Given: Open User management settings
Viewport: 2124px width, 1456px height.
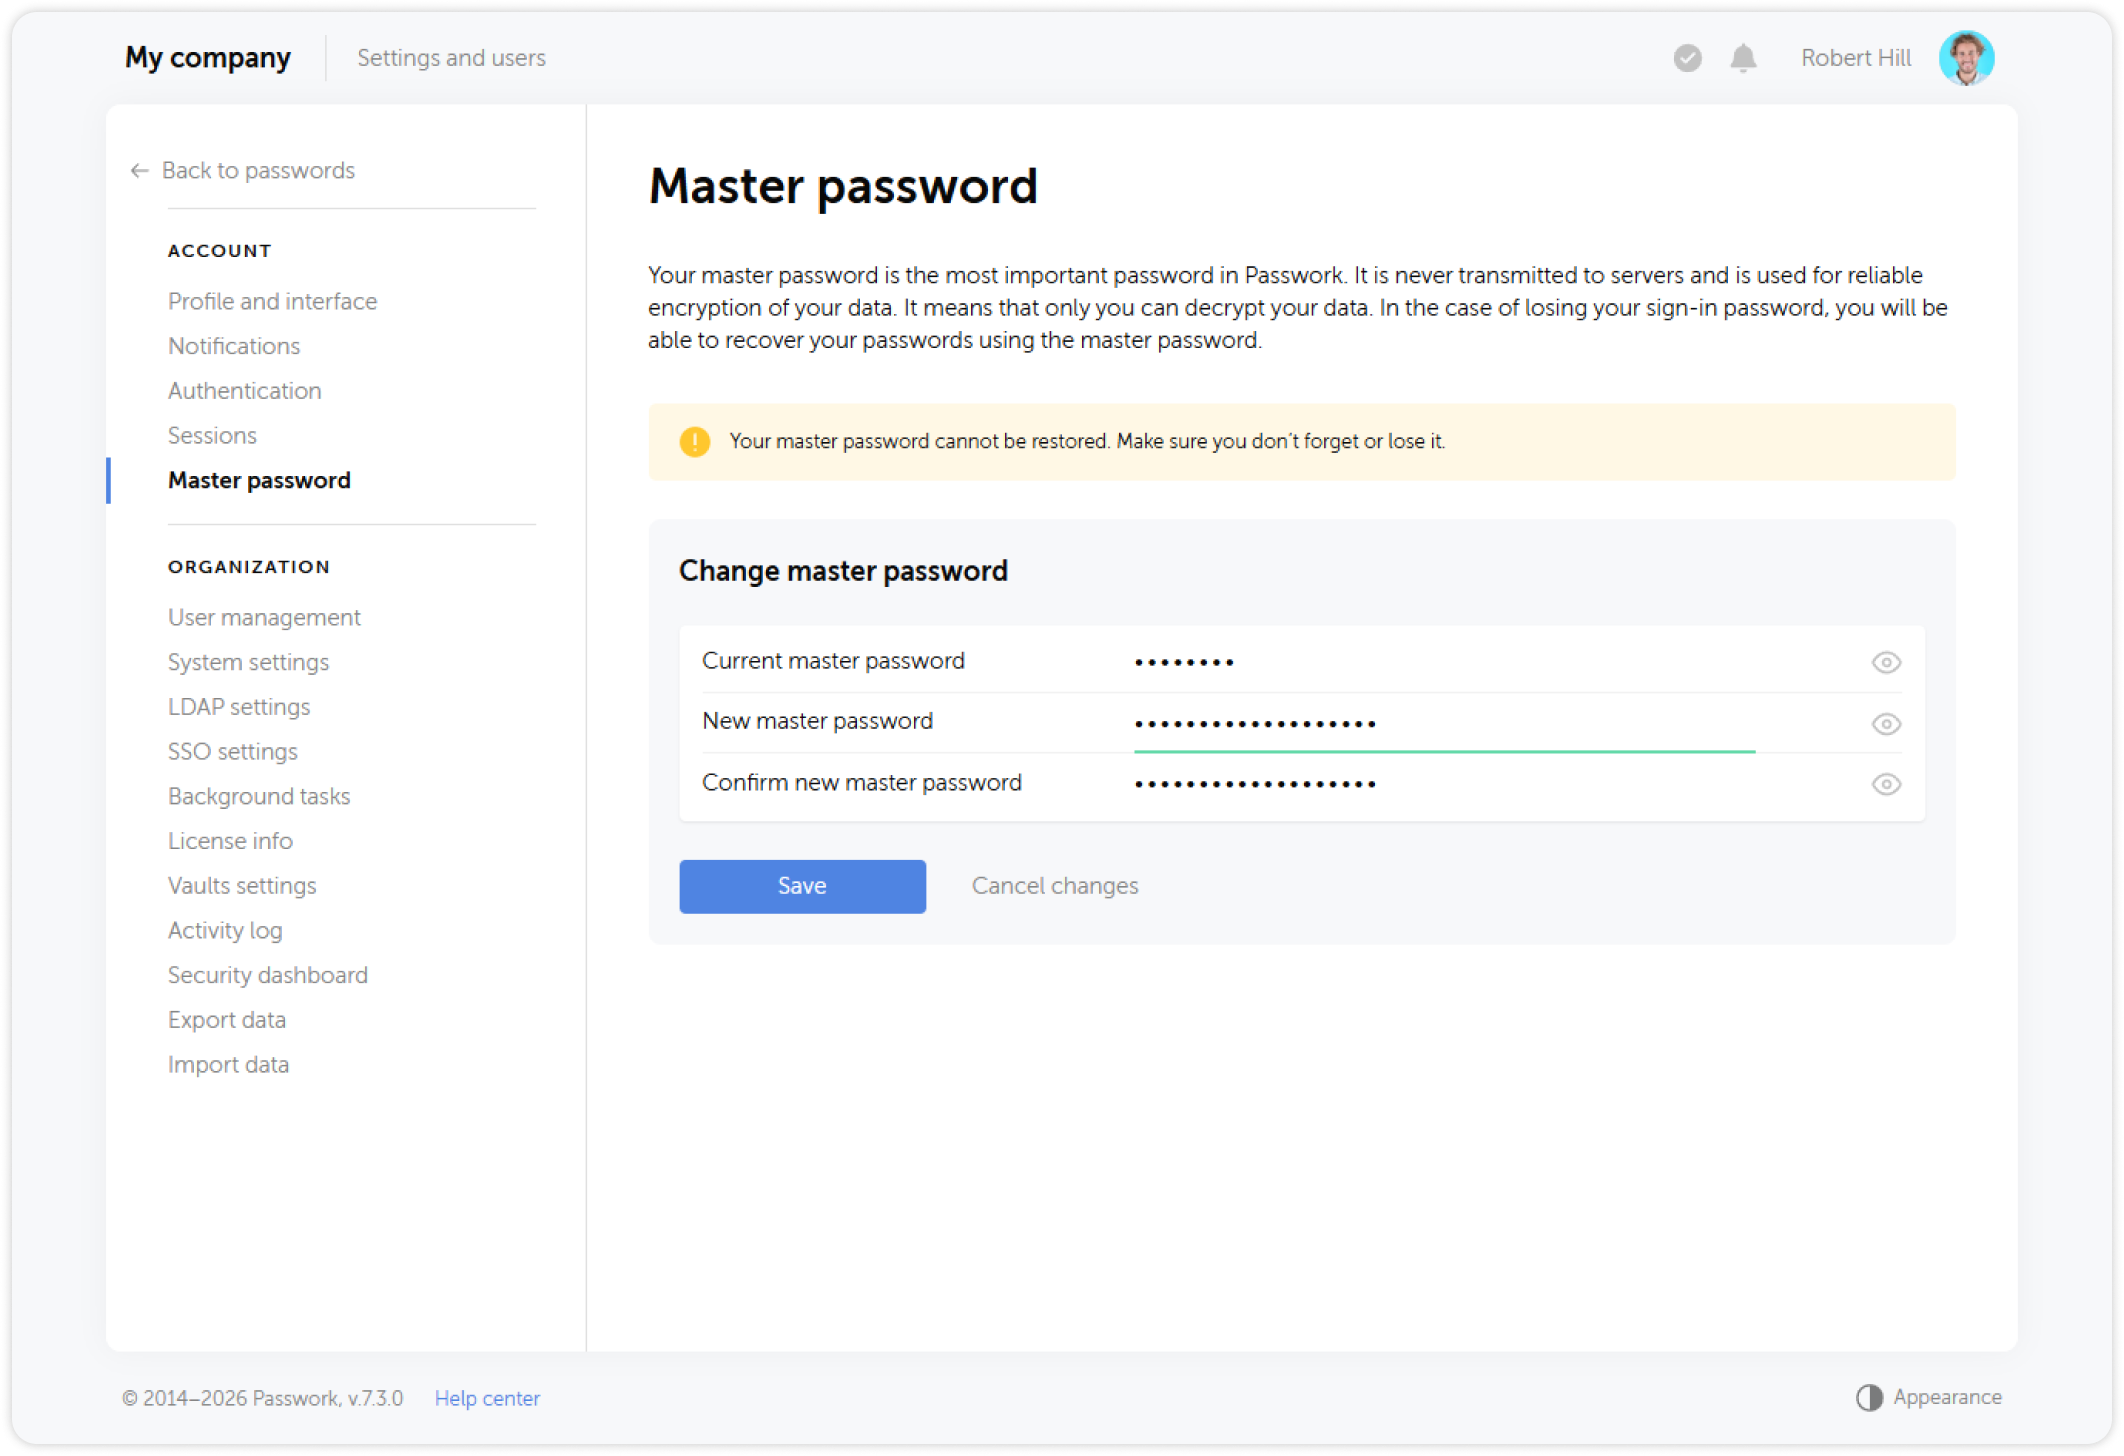Looking at the screenshot, I should pos(264,617).
